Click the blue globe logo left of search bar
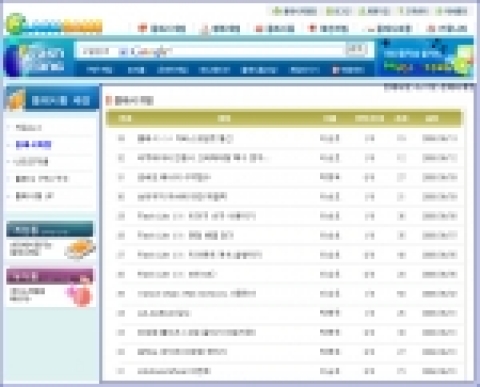 pos(39,59)
